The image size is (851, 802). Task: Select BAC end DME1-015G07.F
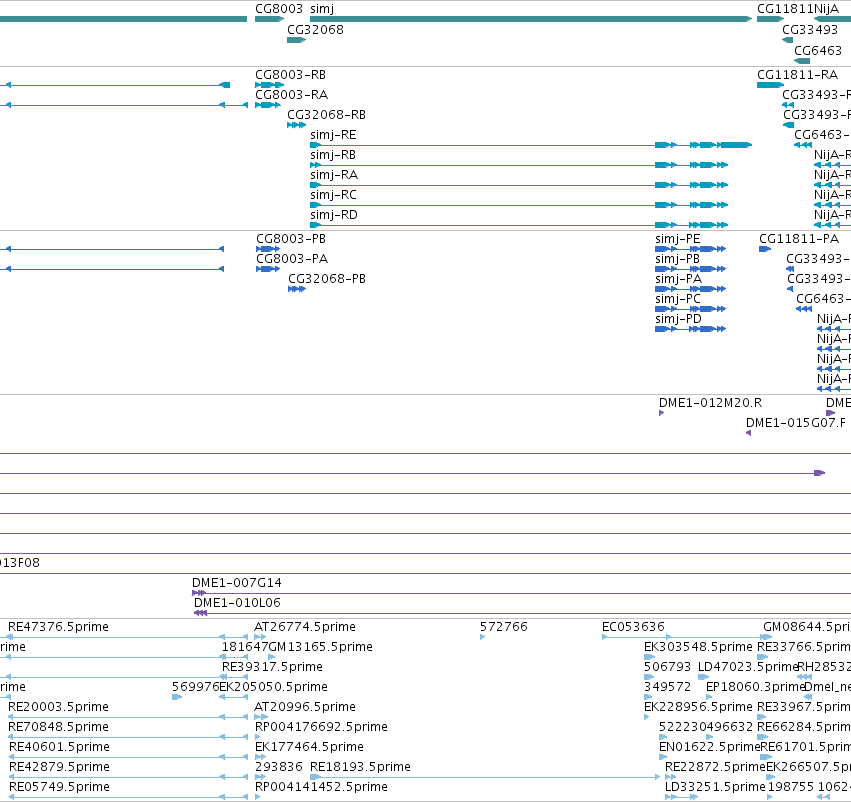[796, 423]
